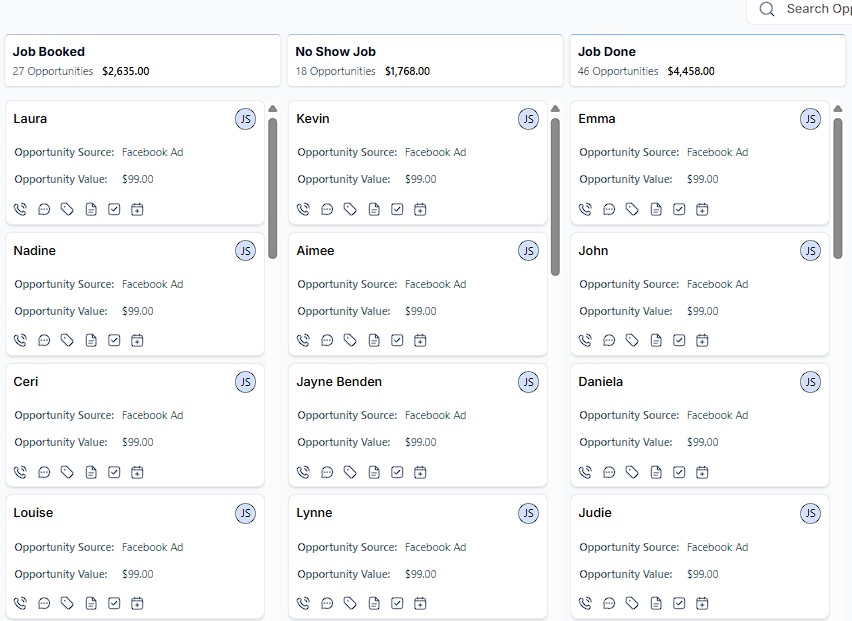Click the No Show Job column scrollbar thumb
The height and width of the screenshot is (621, 852).
point(555,195)
